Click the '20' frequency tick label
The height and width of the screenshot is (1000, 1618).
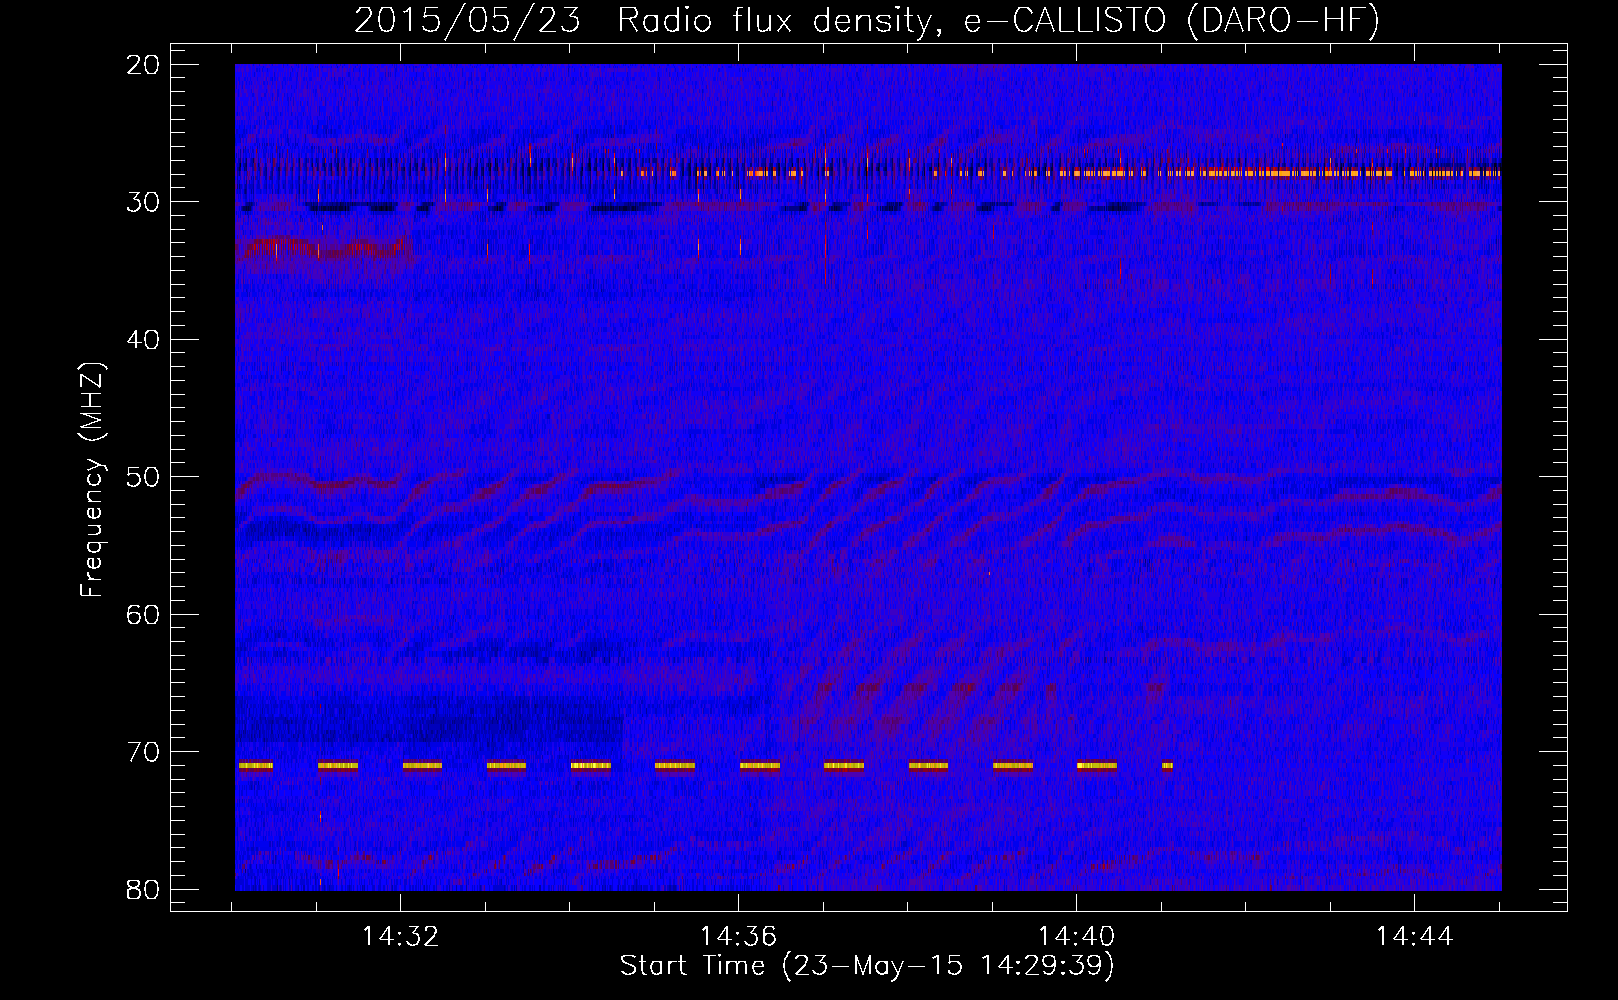point(143,65)
